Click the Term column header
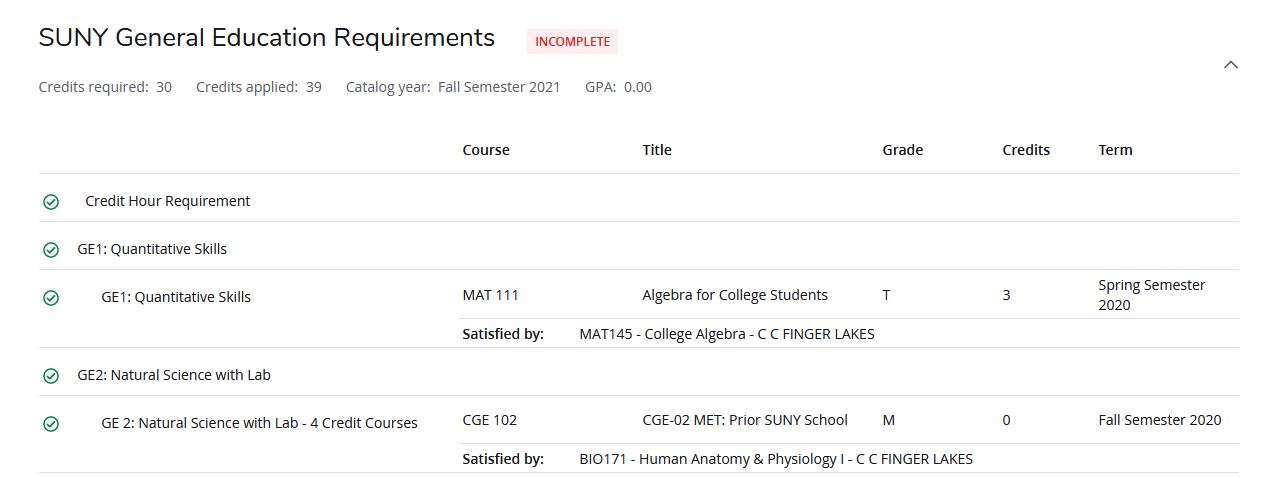The width and height of the screenshot is (1265, 478). [x=1115, y=150]
